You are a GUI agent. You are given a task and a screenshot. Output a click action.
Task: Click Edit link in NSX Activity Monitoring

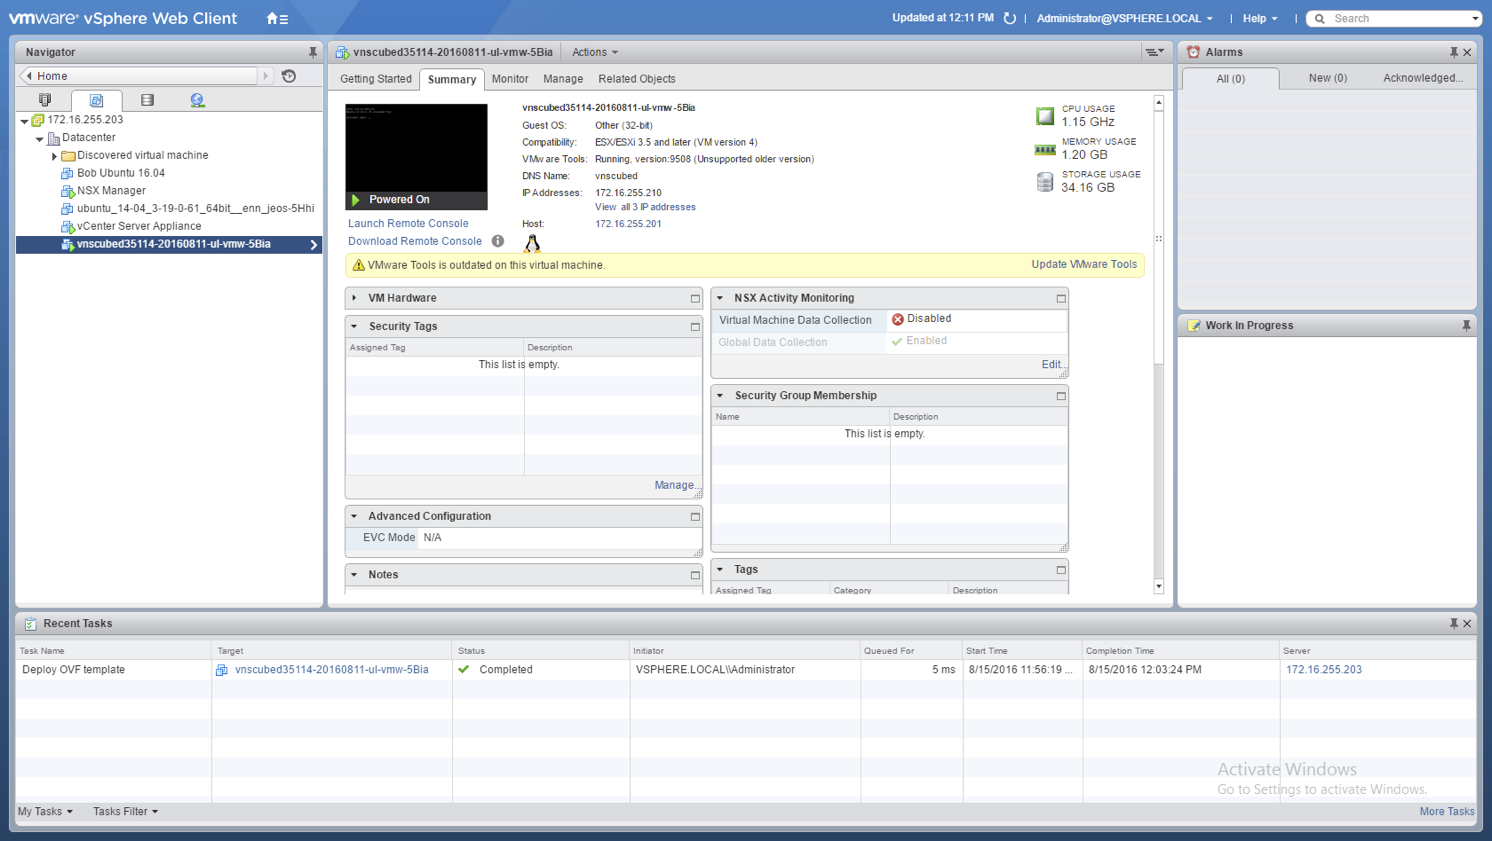1052,365
